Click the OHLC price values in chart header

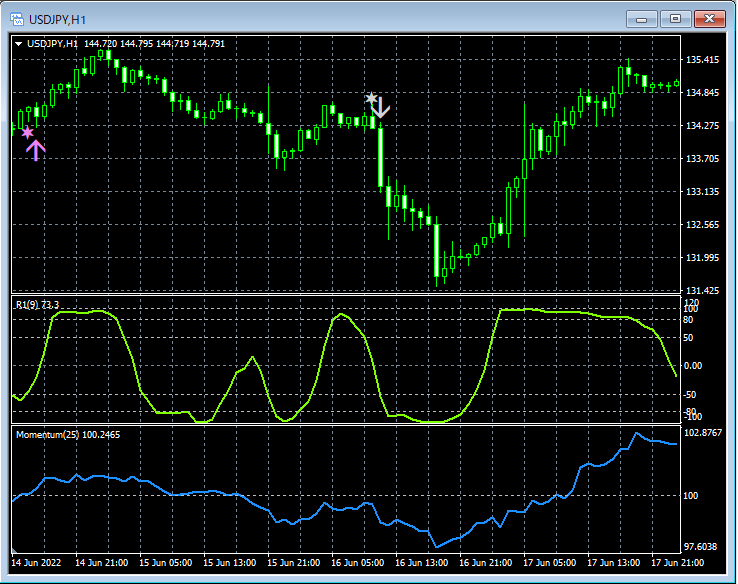[x=155, y=44]
